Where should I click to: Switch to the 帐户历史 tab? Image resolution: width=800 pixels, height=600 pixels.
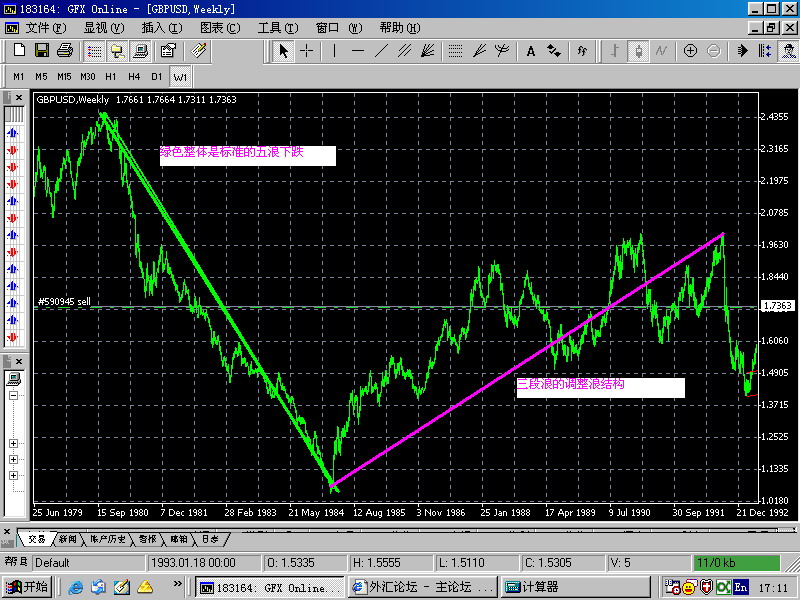tap(110, 538)
